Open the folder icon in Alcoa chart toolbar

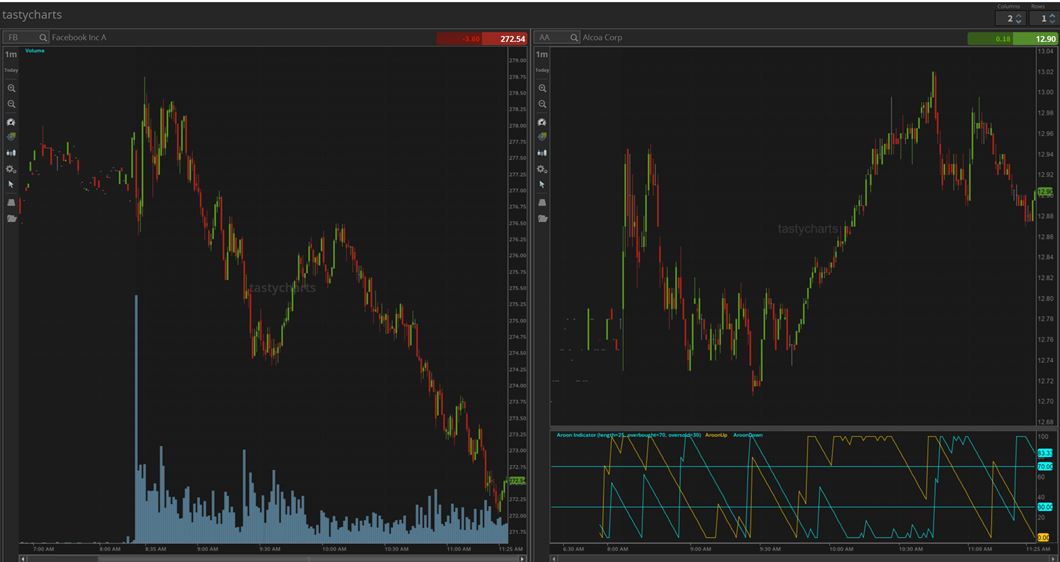(x=542, y=218)
